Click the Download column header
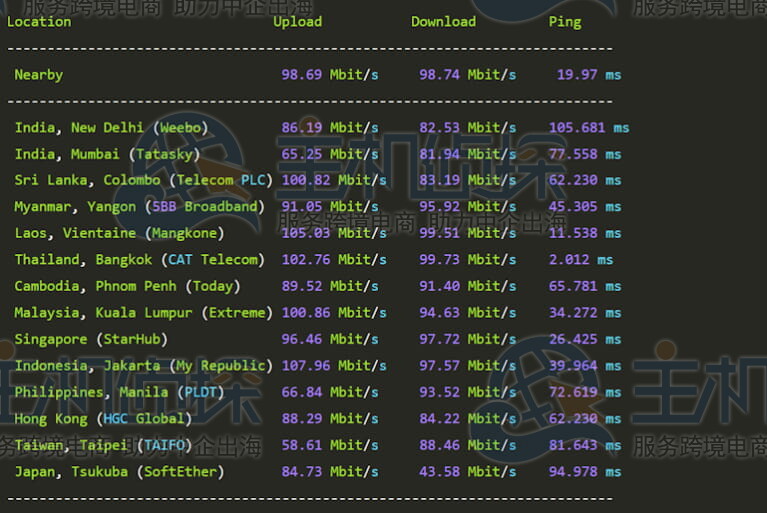The height and width of the screenshot is (513, 767). (443, 21)
